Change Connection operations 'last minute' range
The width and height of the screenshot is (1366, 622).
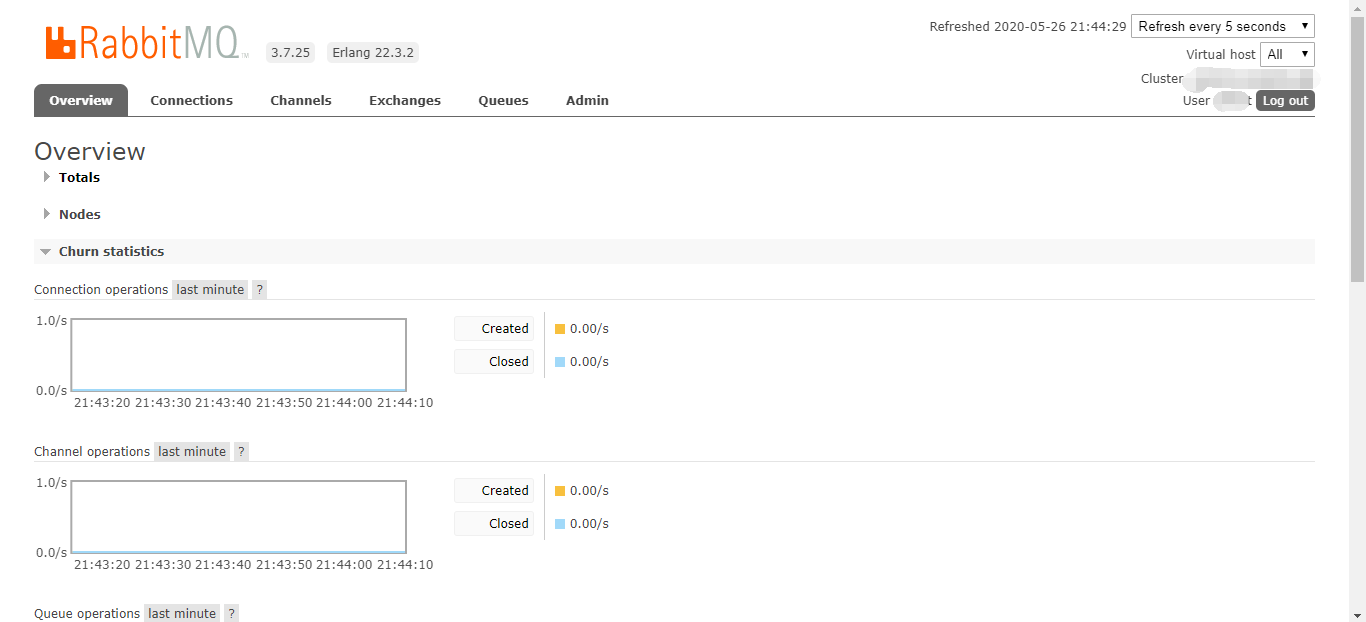tap(210, 290)
